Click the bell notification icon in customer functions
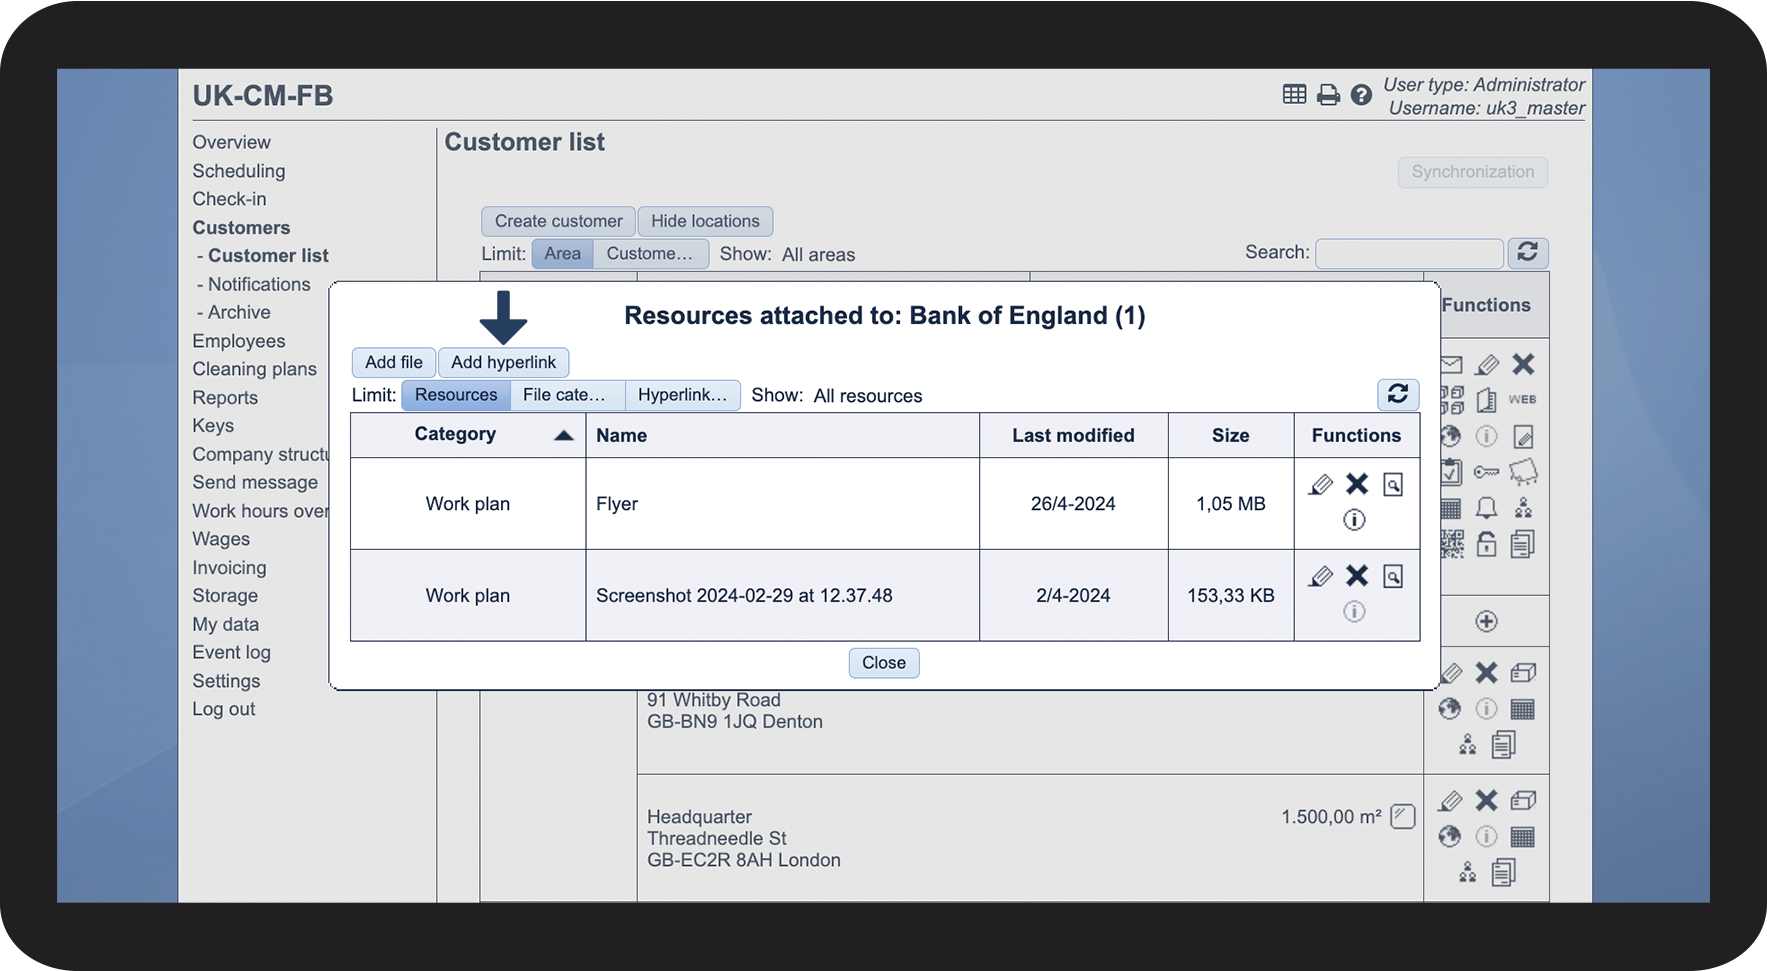This screenshot has height=971, width=1767. click(x=1487, y=508)
